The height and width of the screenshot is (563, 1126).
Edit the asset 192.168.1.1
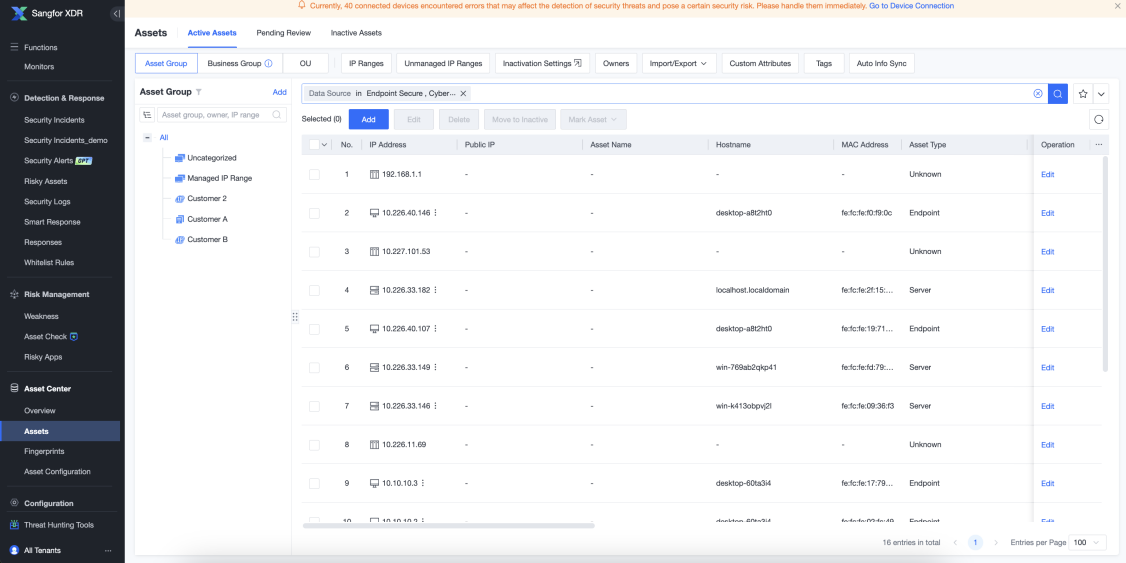(1048, 175)
